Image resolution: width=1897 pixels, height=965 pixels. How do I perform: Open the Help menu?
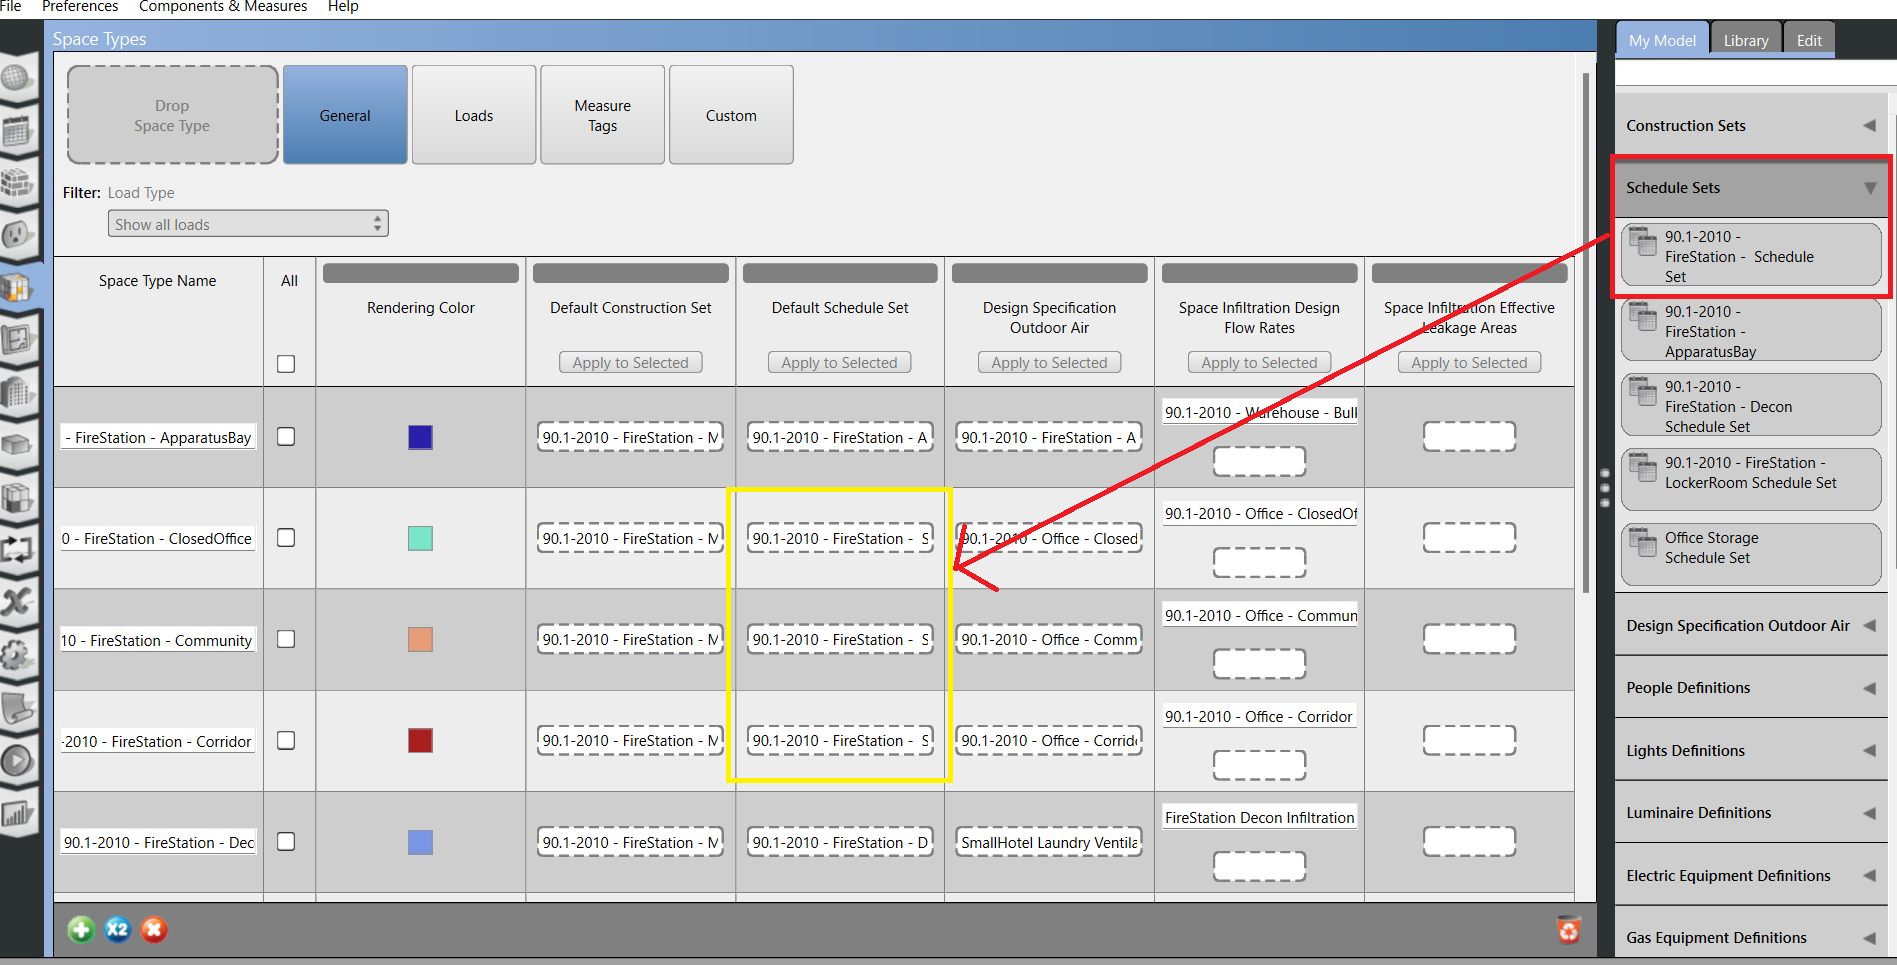pyautogui.click(x=343, y=7)
